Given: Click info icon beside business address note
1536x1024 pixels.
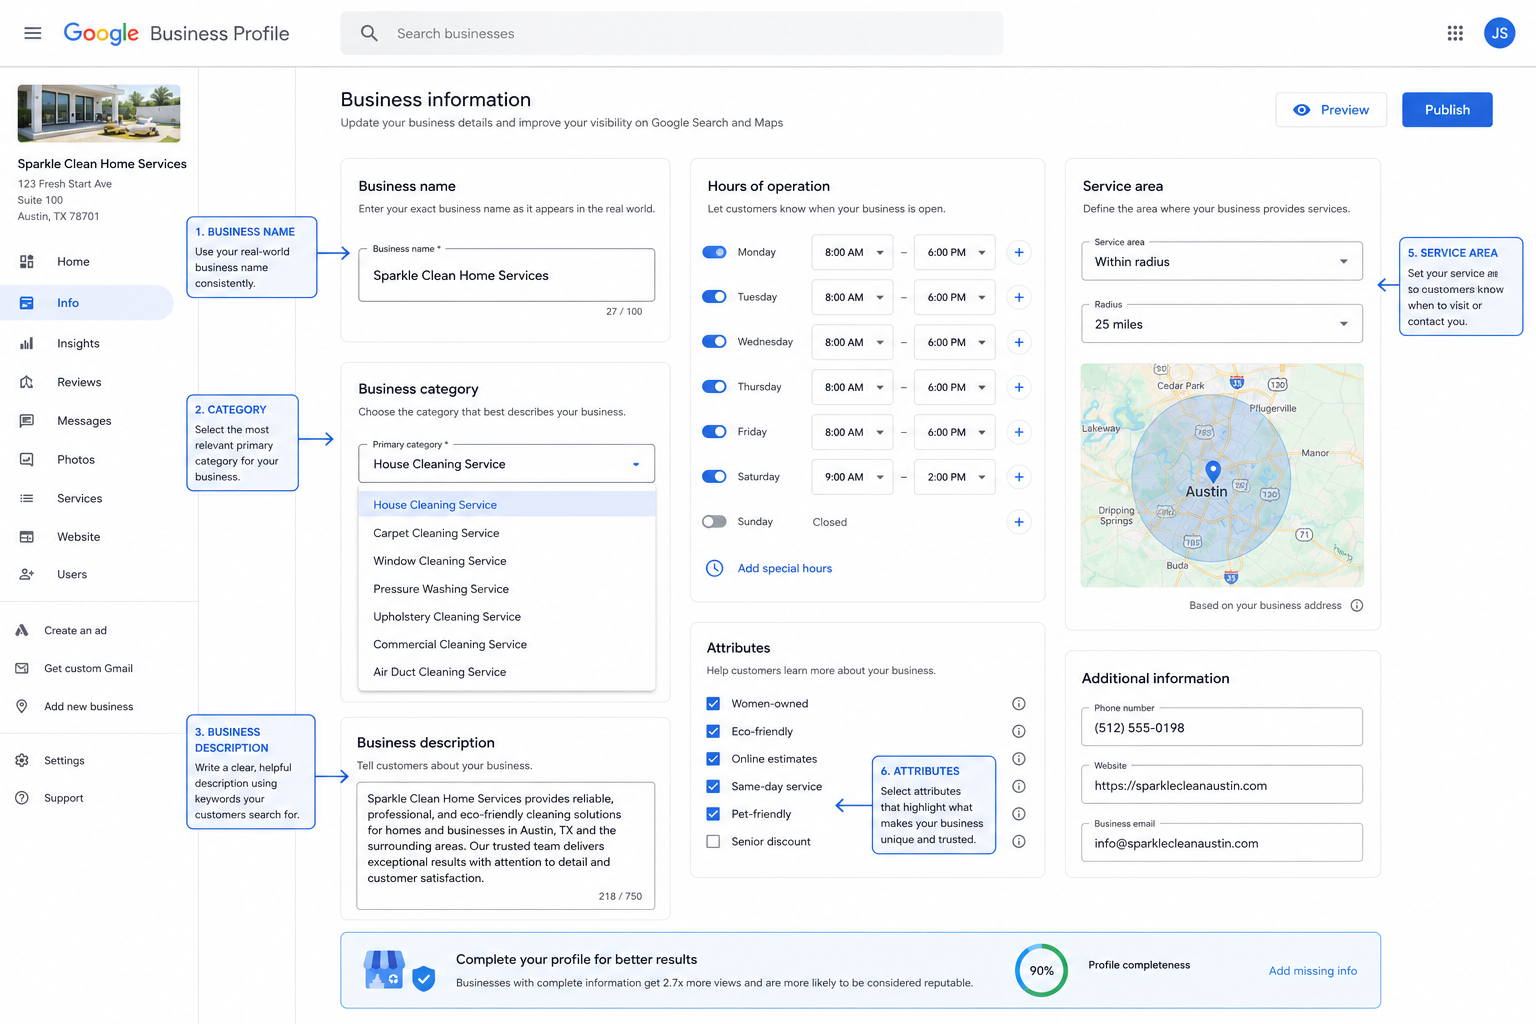Looking at the screenshot, I should (x=1357, y=605).
